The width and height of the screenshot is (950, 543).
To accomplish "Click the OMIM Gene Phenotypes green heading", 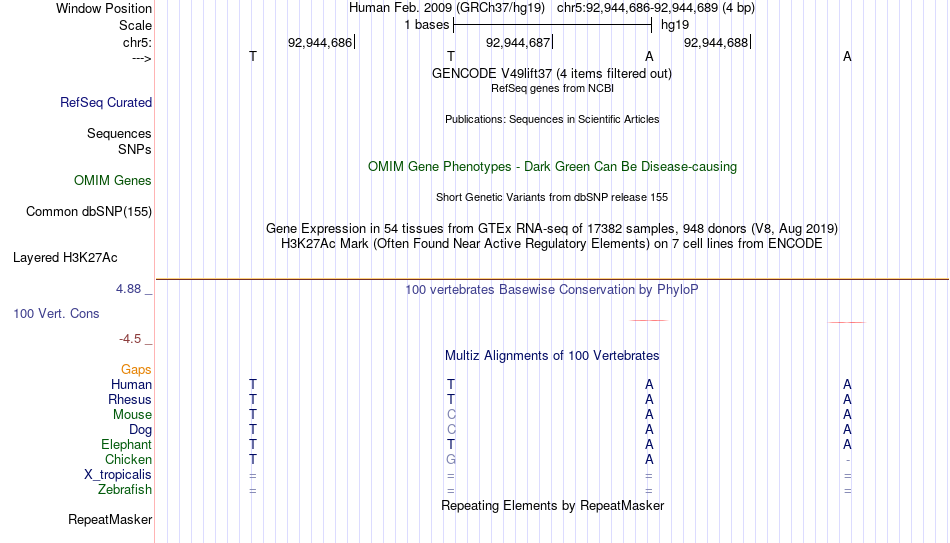I will click(x=552, y=167).
